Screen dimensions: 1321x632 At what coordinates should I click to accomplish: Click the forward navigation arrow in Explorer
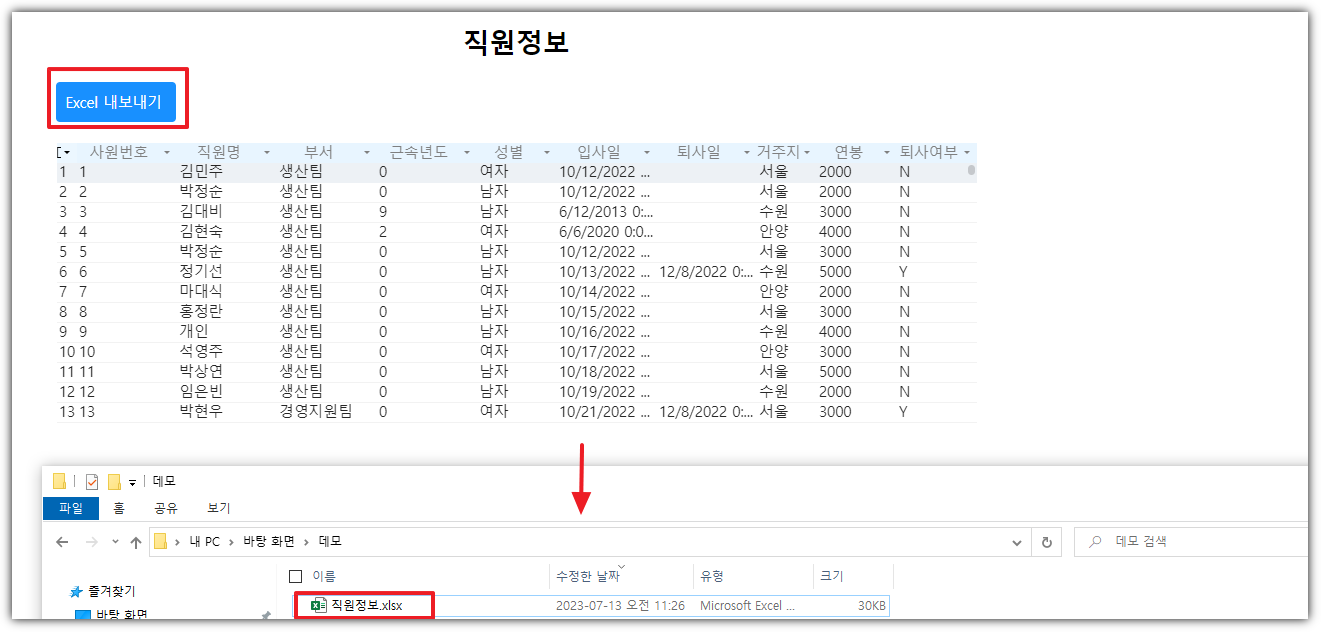point(91,542)
